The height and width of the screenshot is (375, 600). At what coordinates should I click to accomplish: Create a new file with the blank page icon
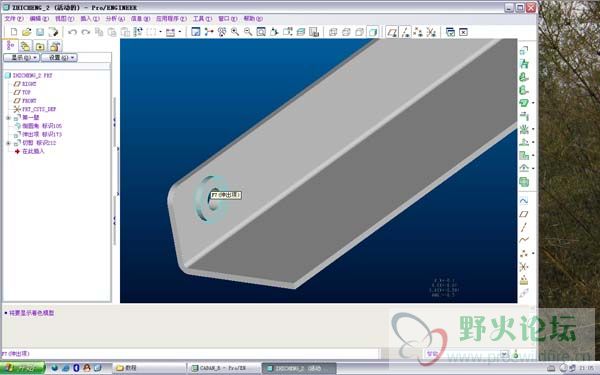point(14,32)
